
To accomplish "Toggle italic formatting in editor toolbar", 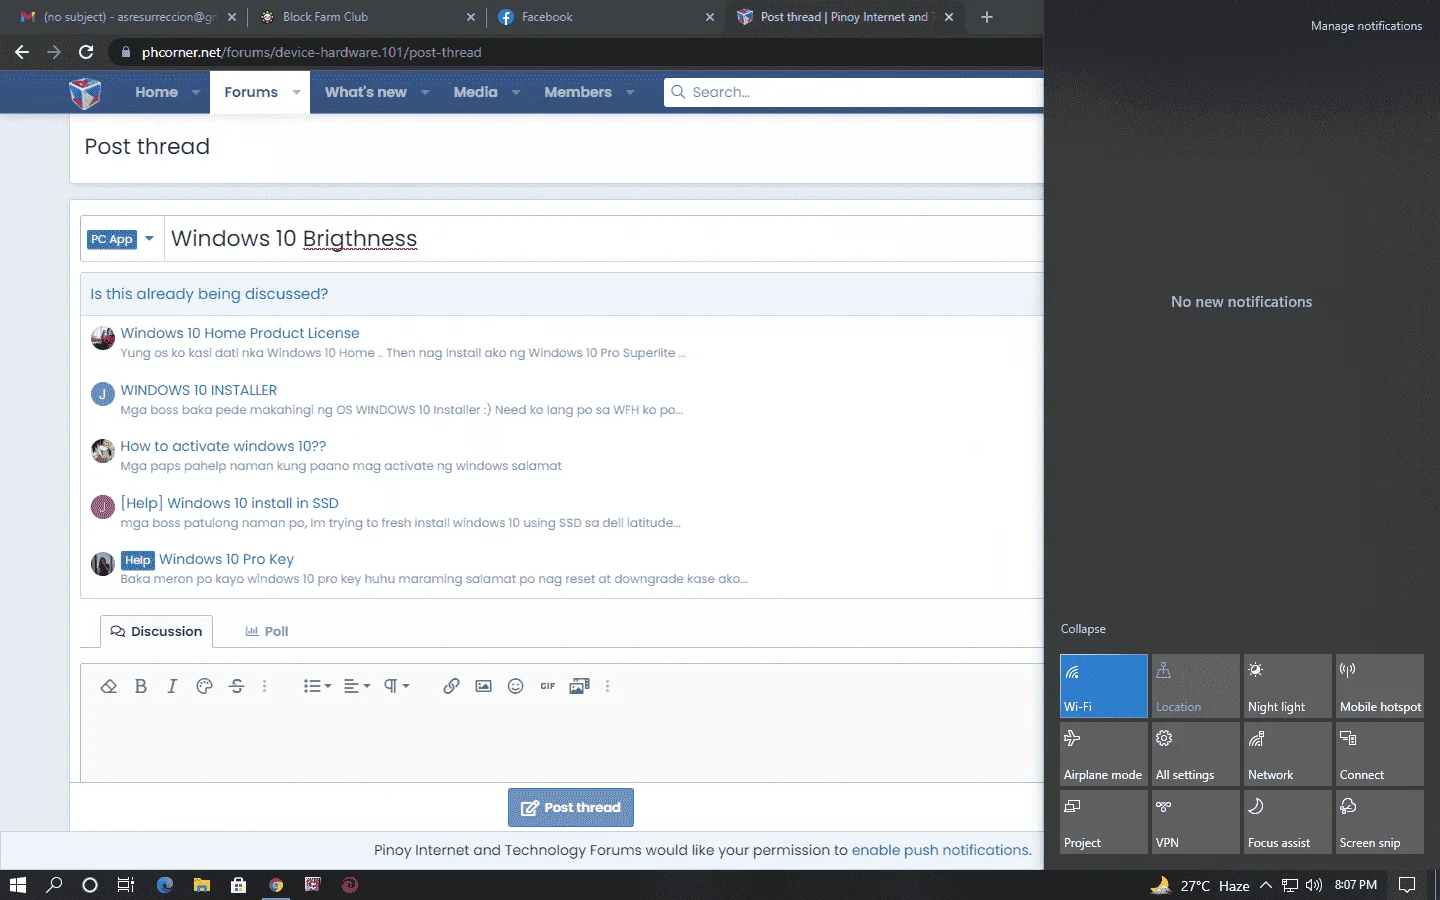I will tap(172, 686).
